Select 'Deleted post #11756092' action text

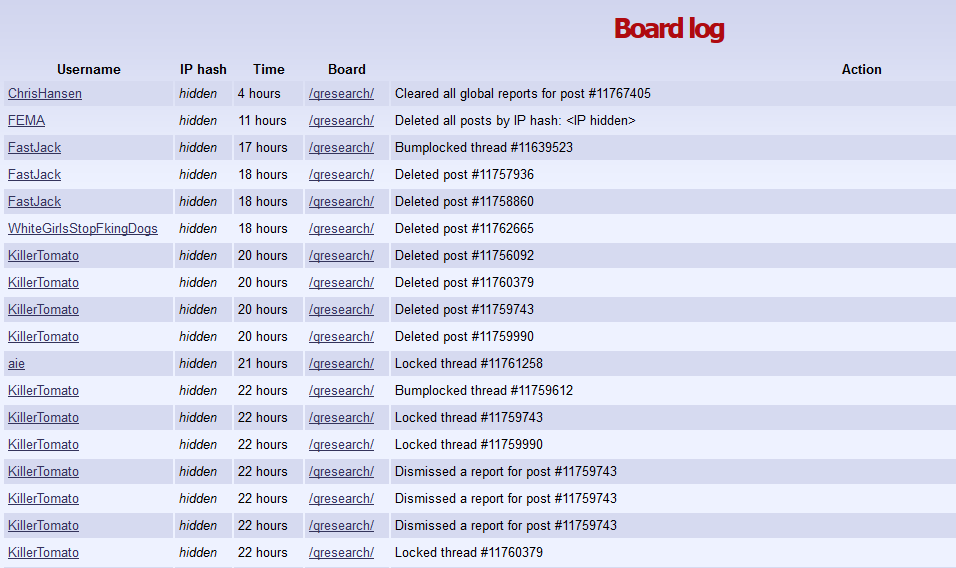coord(464,255)
